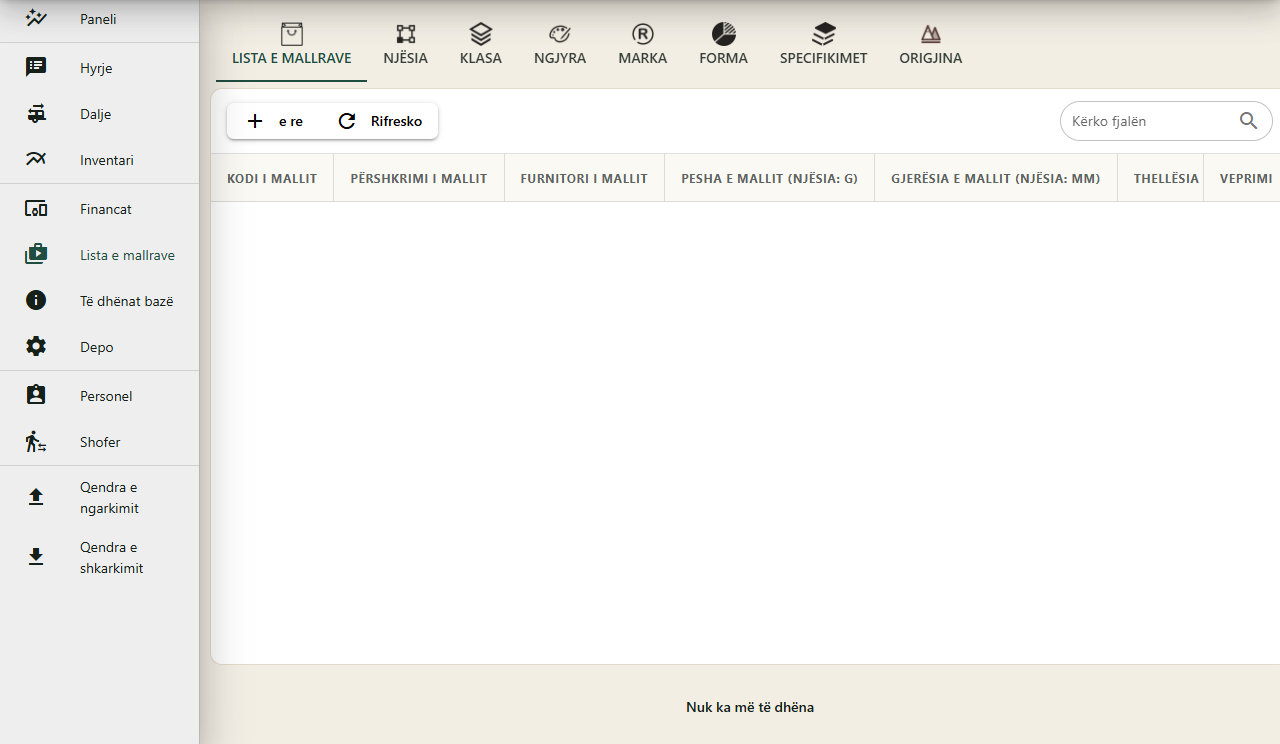Select the LISTA E MALLRAVE tab
The width and height of the screenshot is (1280, 744).
292,47
